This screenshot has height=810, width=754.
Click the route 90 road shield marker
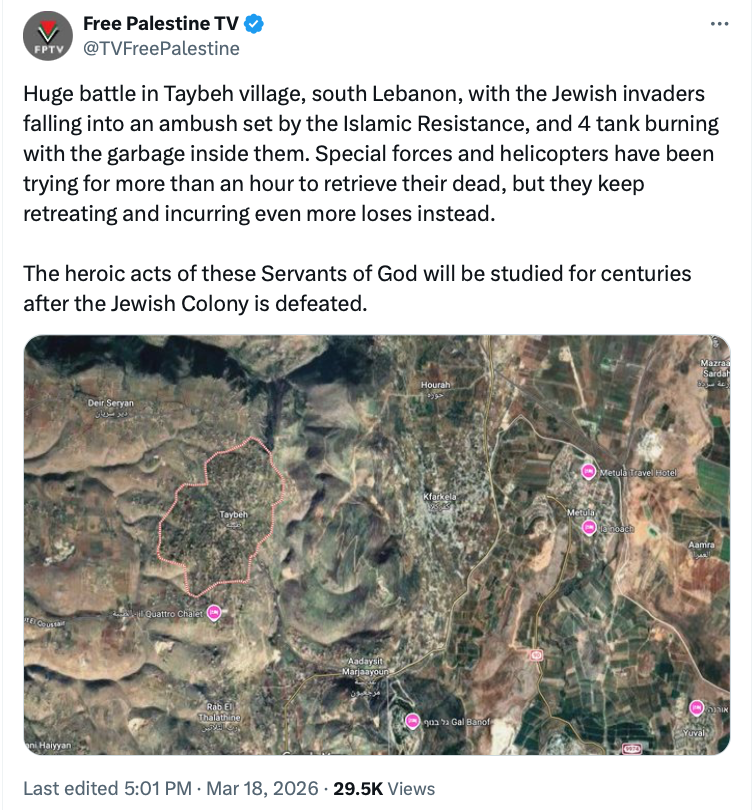(x=536, y=655)
